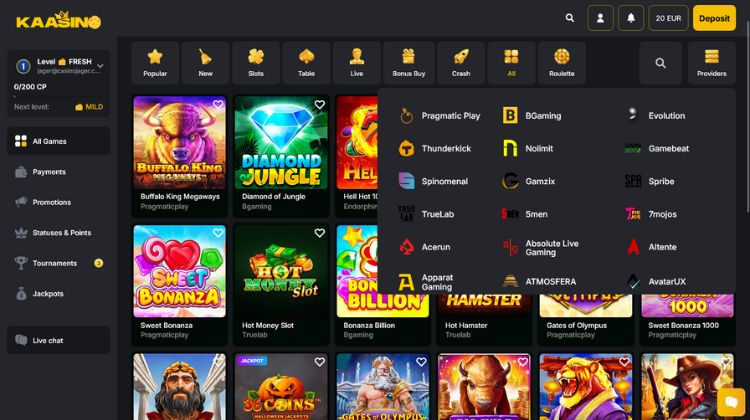
Task: Select the Crash rocket category
Action: [x=461, y=63]
